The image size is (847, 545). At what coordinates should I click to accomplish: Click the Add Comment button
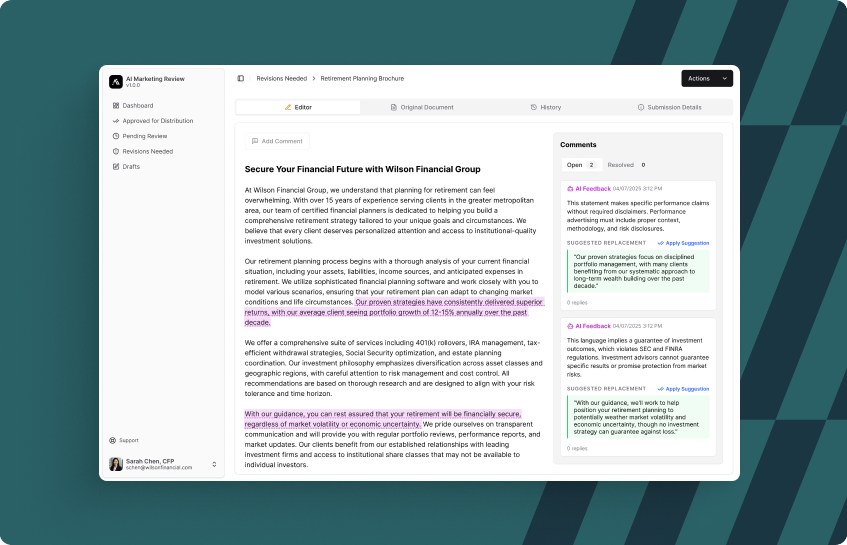[x=277, y=141]
